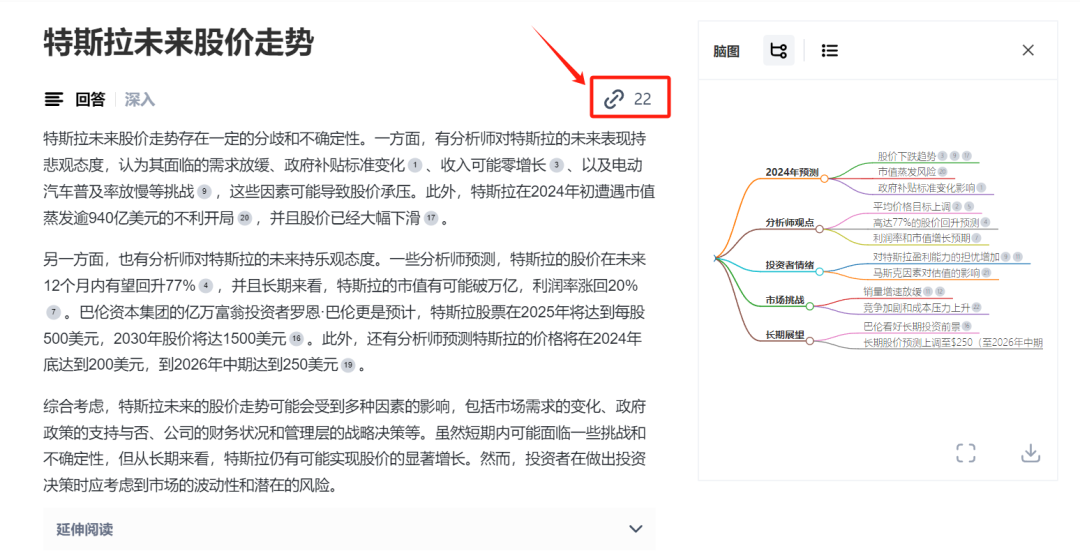Open citation 9 after 放慢等挑战

pyautogui.click(x=204, y=191)
